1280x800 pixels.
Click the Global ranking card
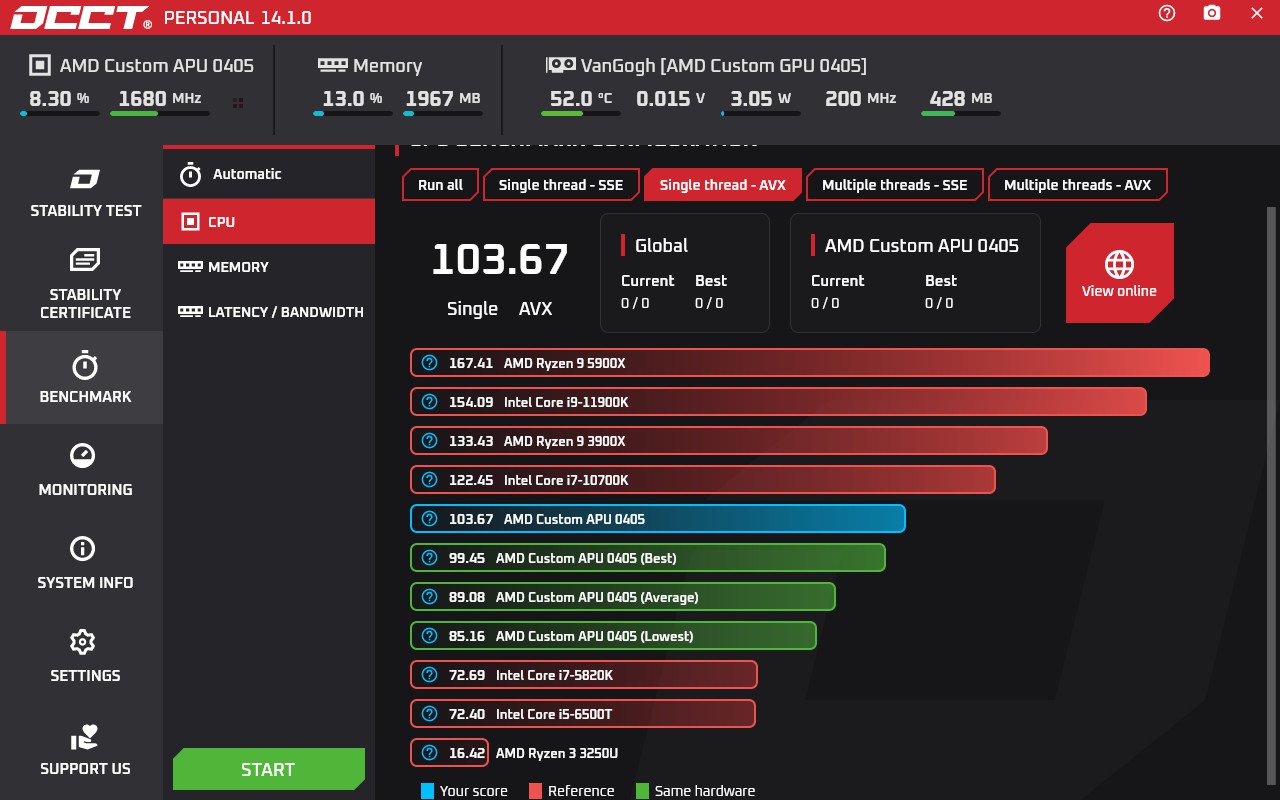point(685,273)
